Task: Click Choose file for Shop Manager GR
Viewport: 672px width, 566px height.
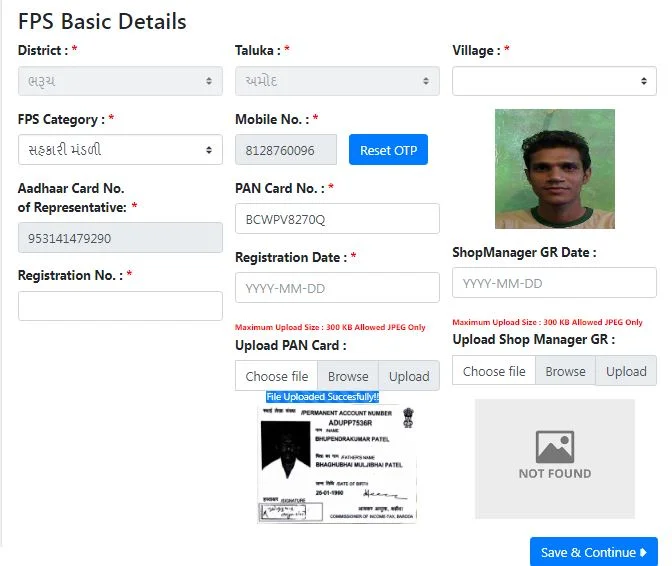Action: (x=494, y=371)
